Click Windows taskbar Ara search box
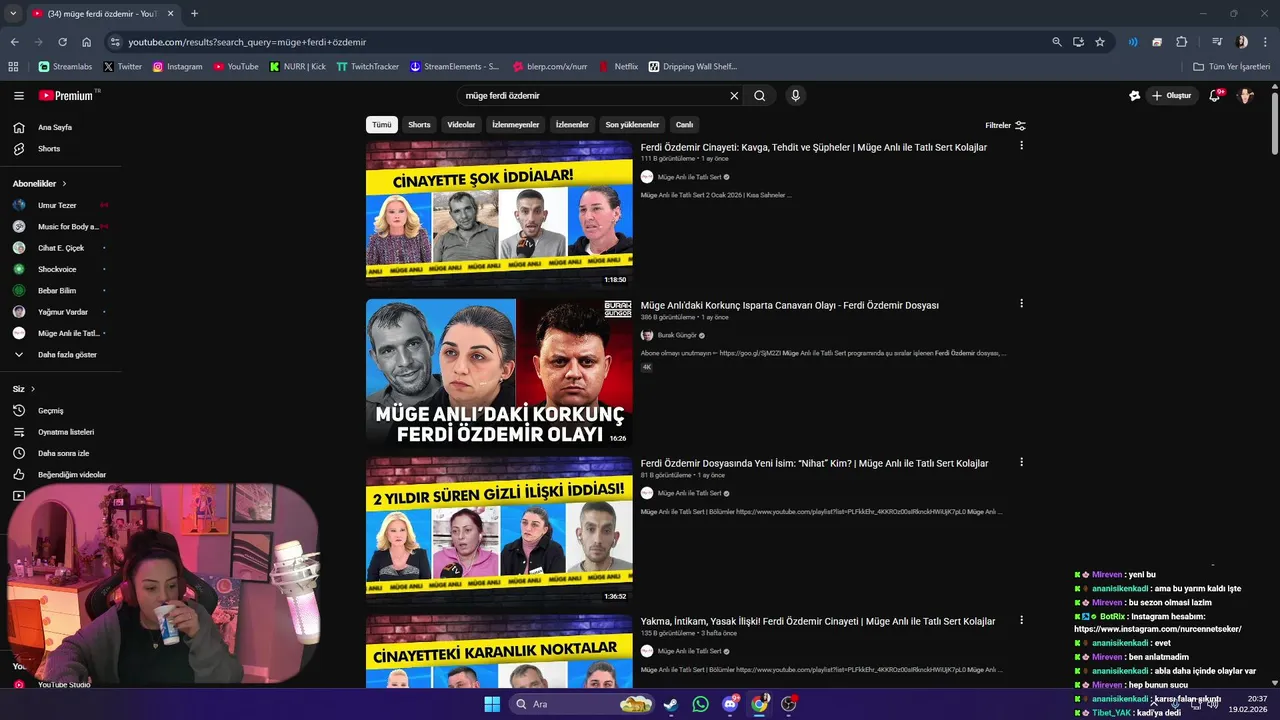Viewport: 1280px width, 720px height. 584,704
